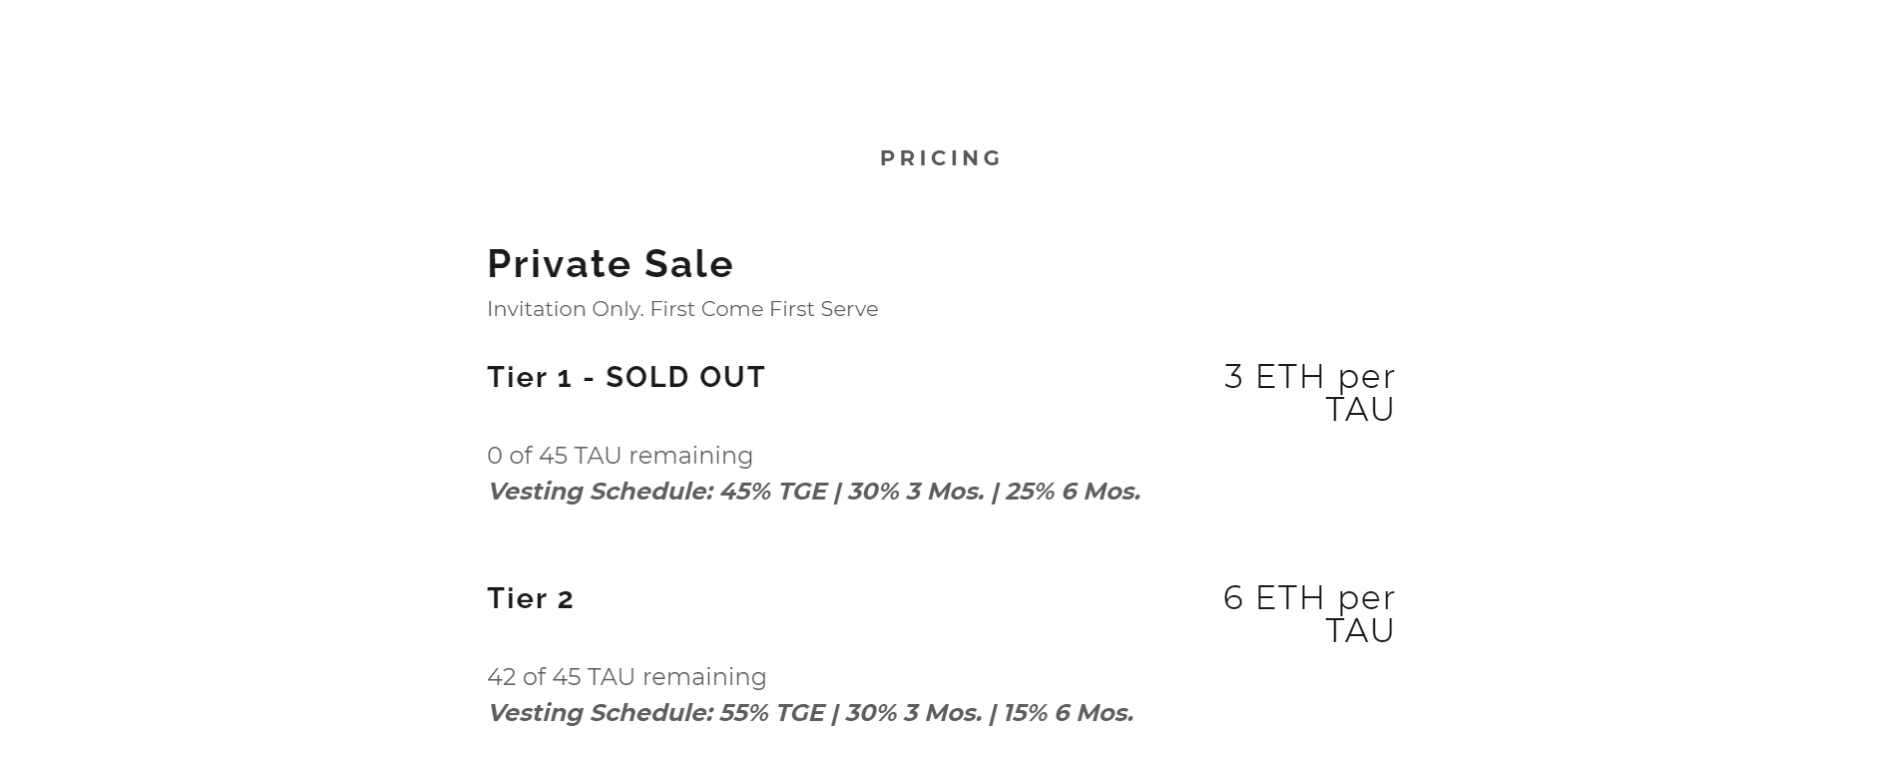Screen dimensions: 1886x780
Task: Click the Tier 2 heading
Action: 530,598
